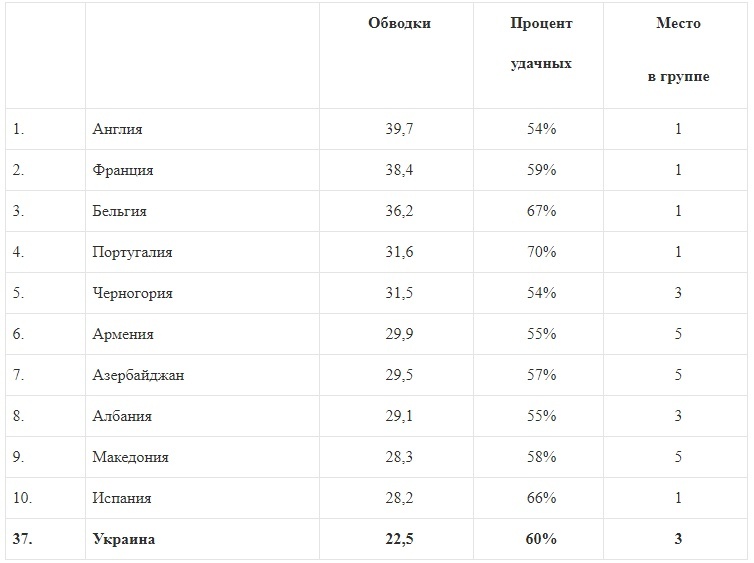Select the Черногория country cell

(132, 293)
